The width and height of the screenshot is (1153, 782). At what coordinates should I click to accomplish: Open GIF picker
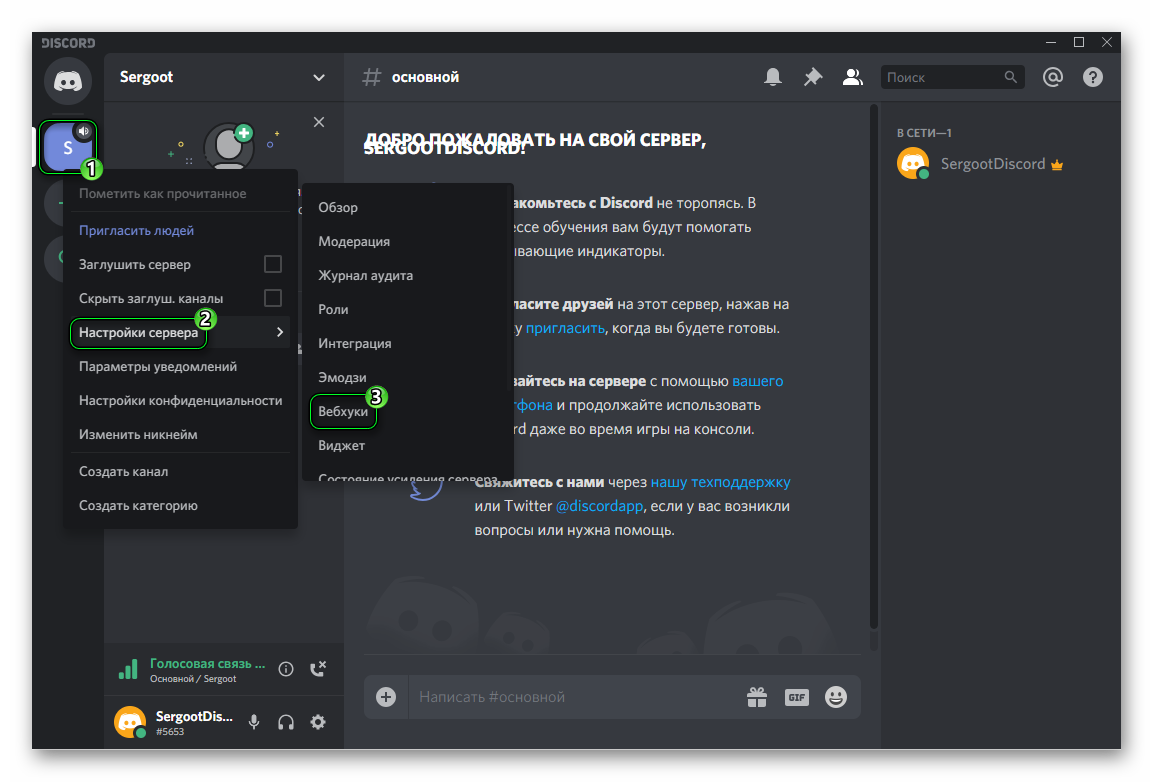click(796, 697)
